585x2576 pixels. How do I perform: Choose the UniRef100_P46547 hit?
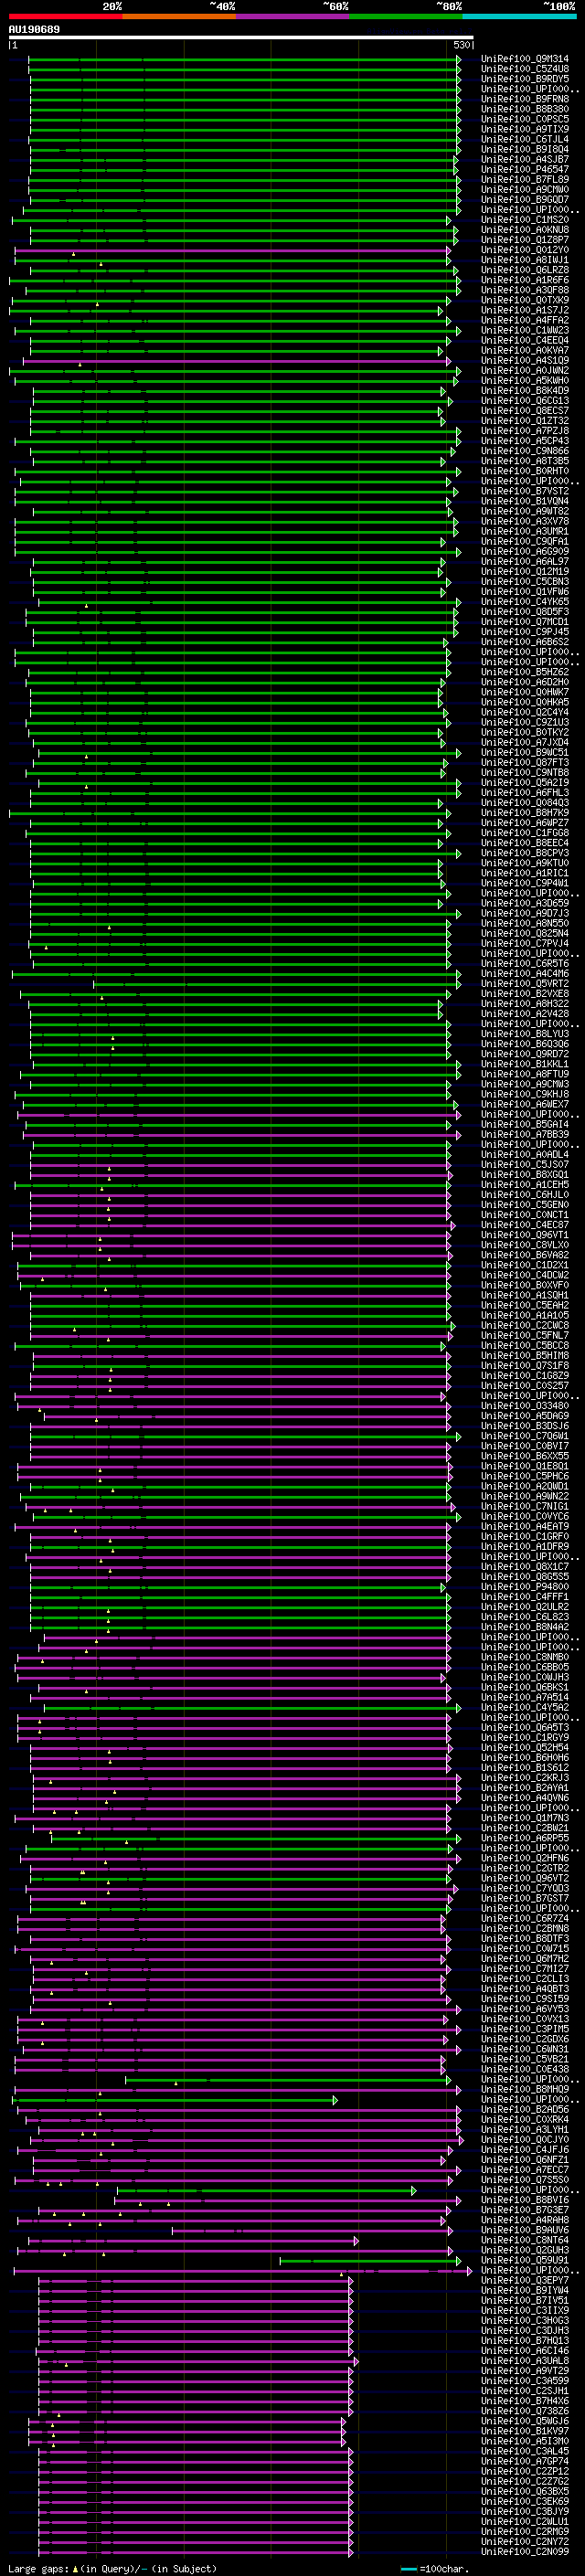[525, 169]
